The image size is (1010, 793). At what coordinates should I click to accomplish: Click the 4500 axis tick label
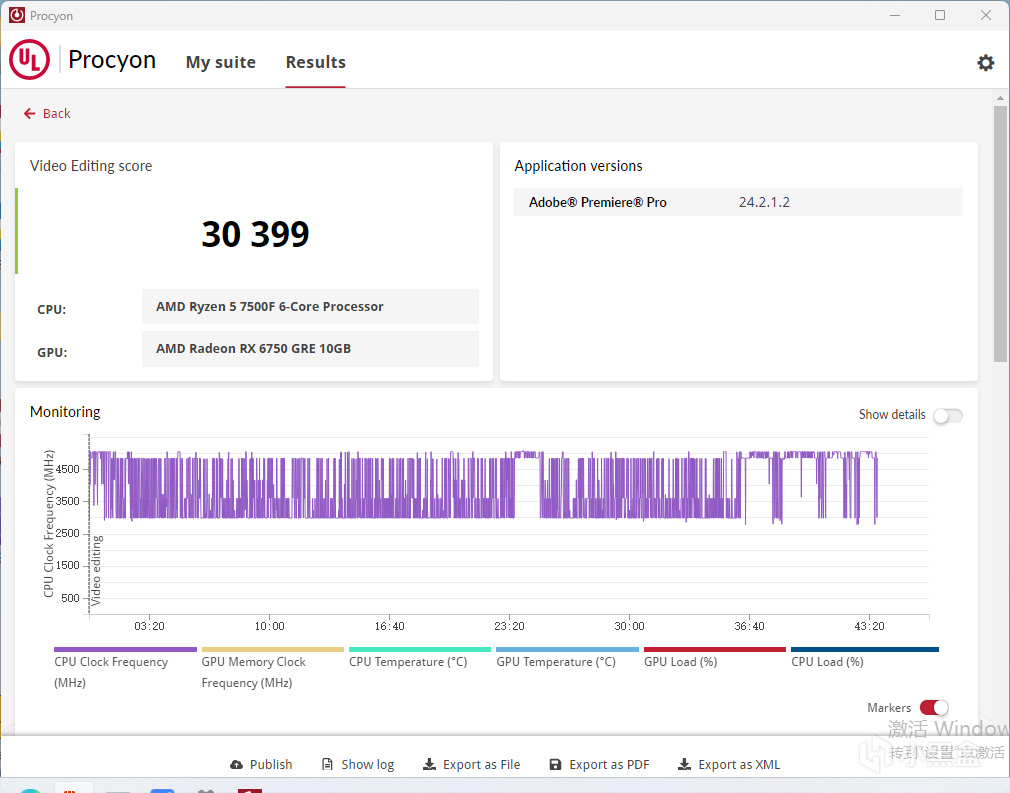[67, 469]
